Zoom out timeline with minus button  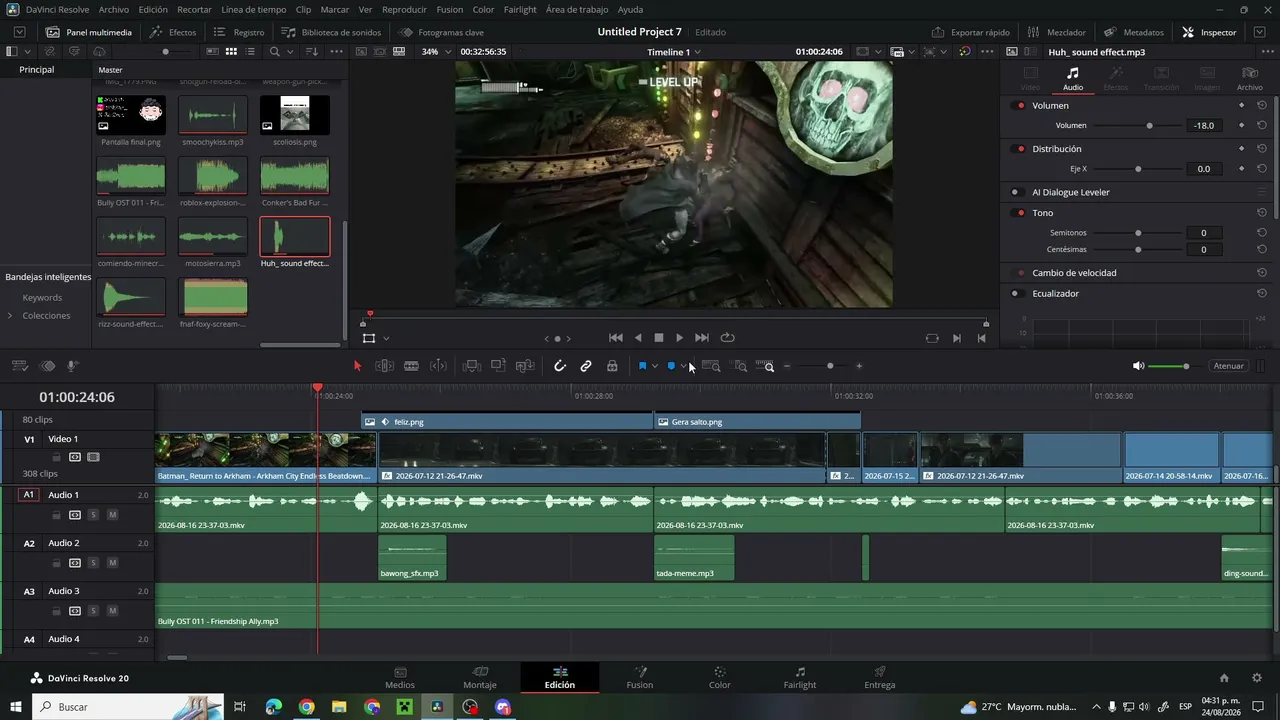787,366
